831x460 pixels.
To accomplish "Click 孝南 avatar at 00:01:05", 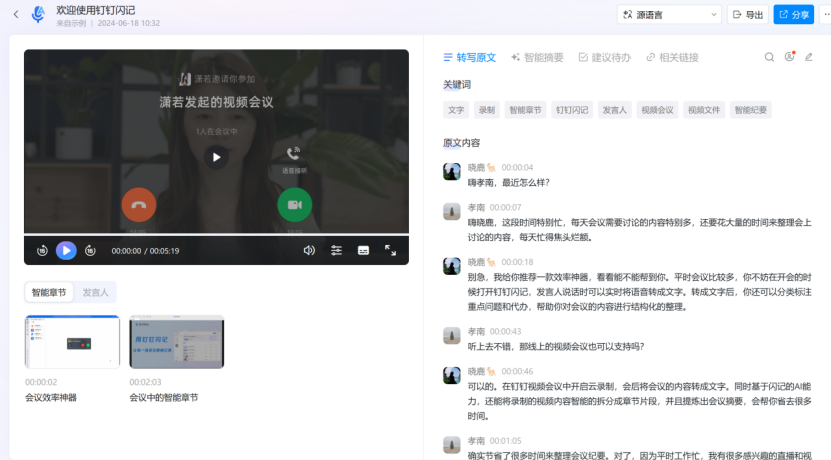I will (x=452, y=445).
